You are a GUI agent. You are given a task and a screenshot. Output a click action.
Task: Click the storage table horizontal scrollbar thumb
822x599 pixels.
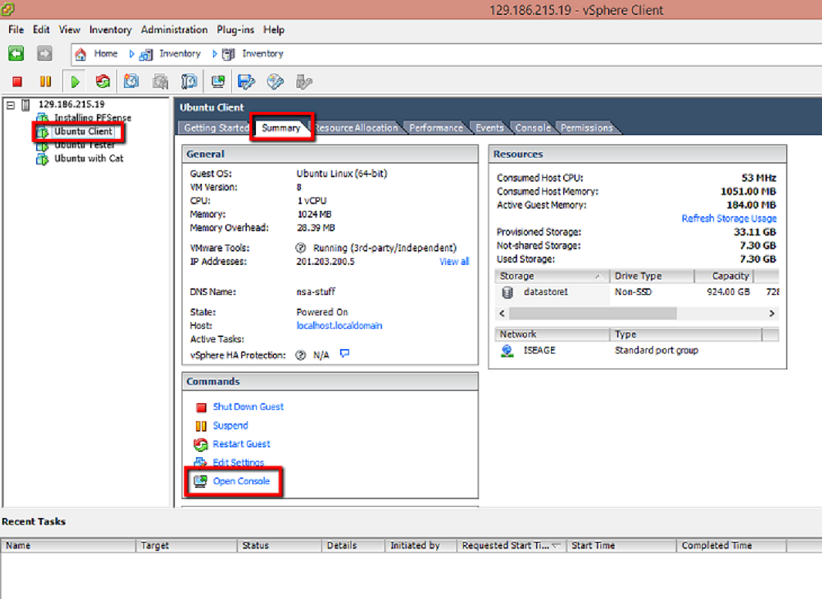[x=593, y=313]
